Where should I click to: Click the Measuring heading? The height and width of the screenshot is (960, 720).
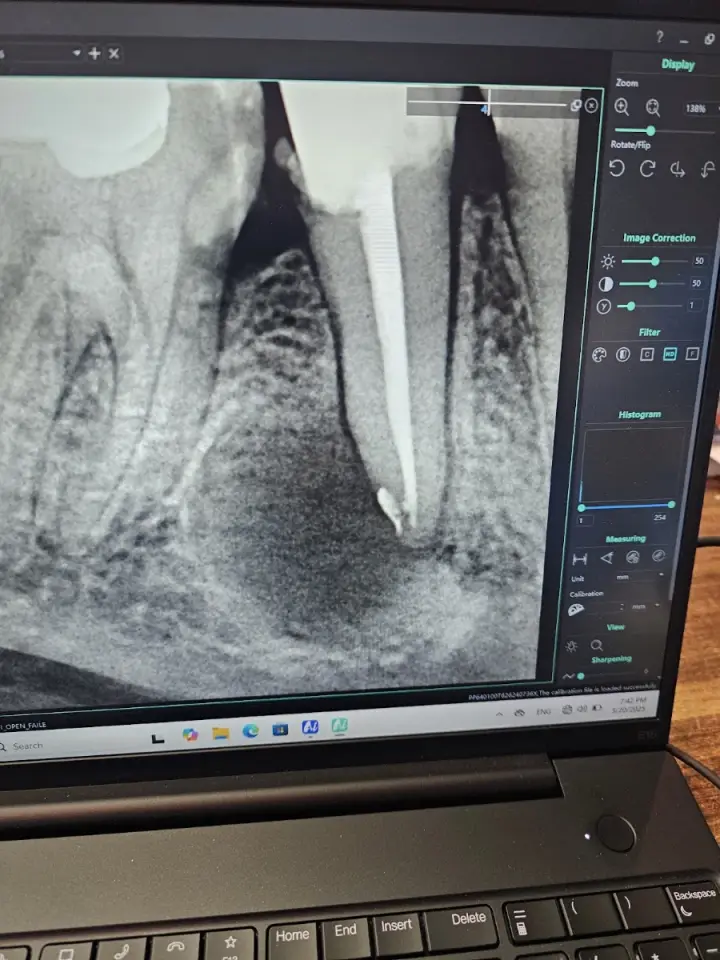625,539
